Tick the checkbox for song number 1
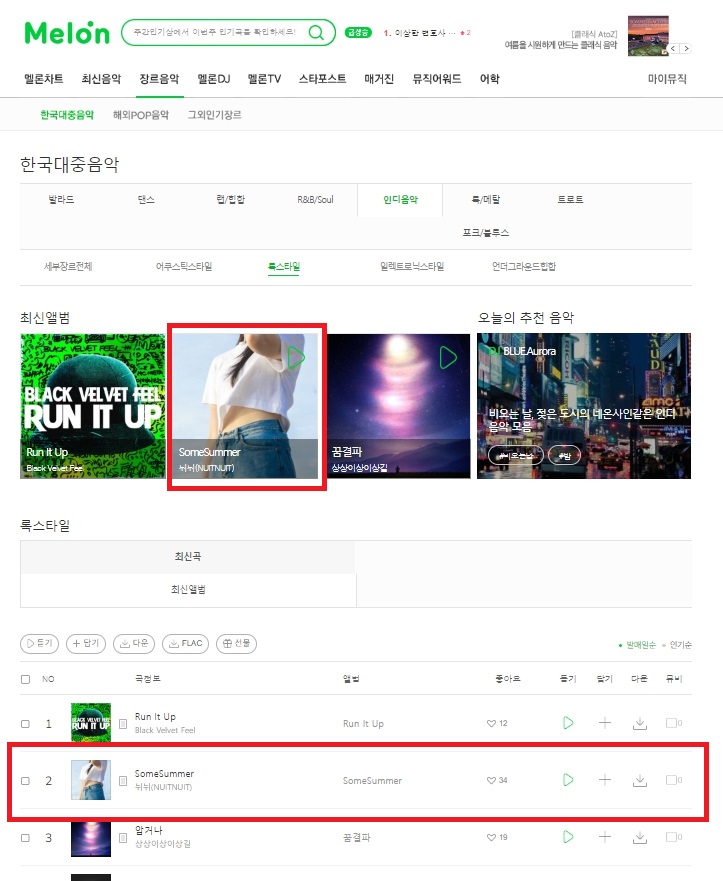This screenshot has width=723, height=881. [x=25, y=724]
